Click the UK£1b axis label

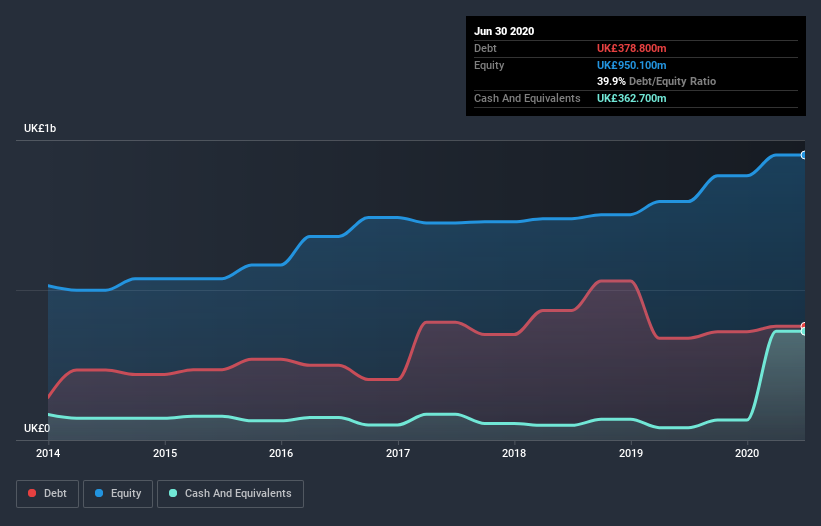coord(40,128)
